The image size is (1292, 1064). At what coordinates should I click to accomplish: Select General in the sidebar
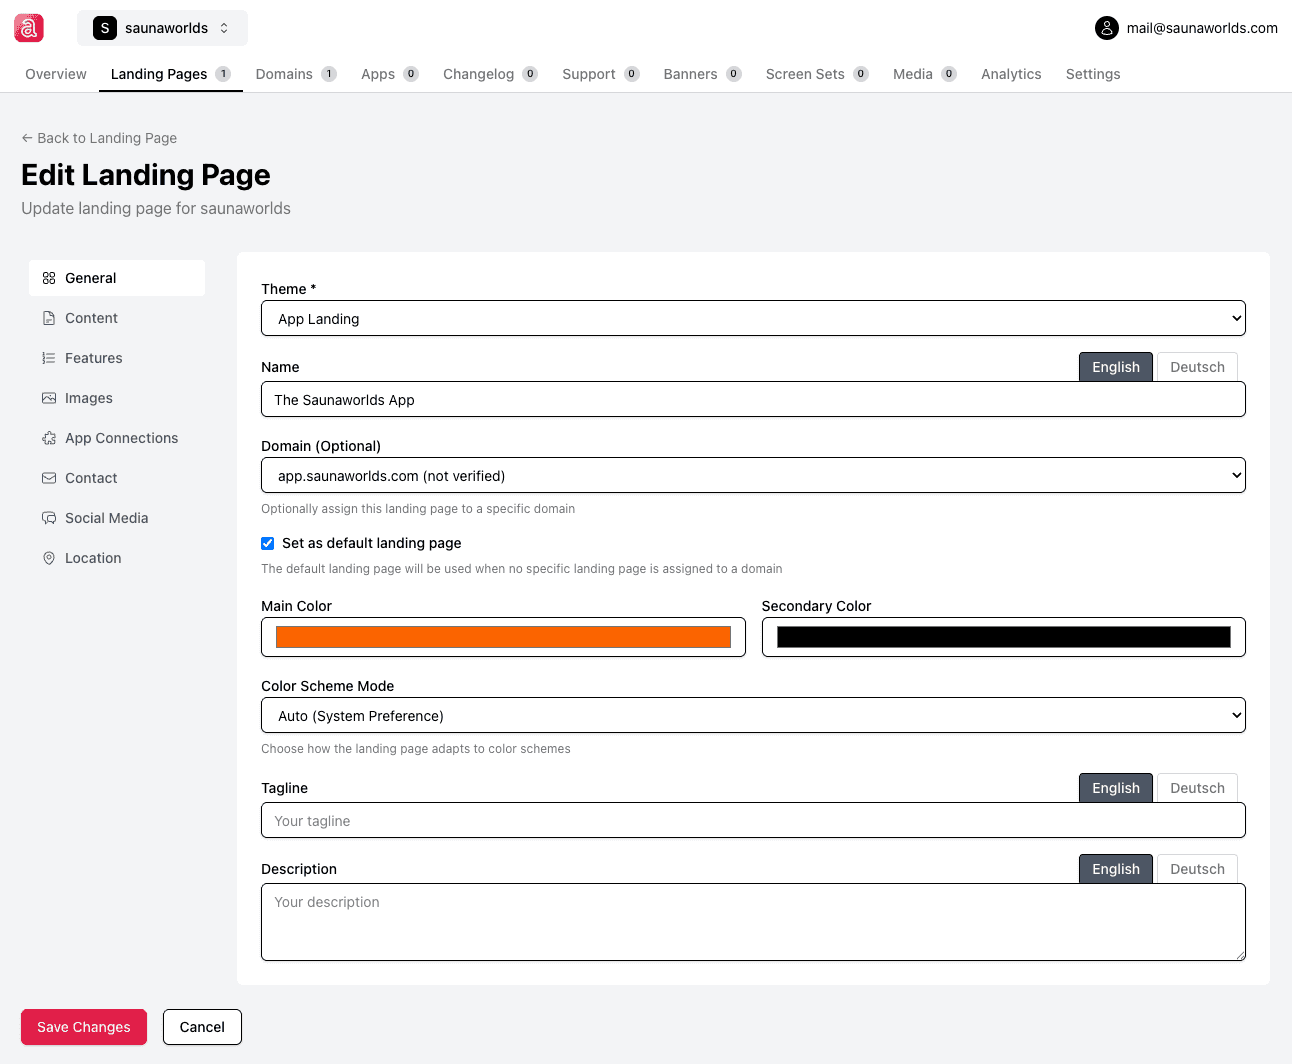117,278
